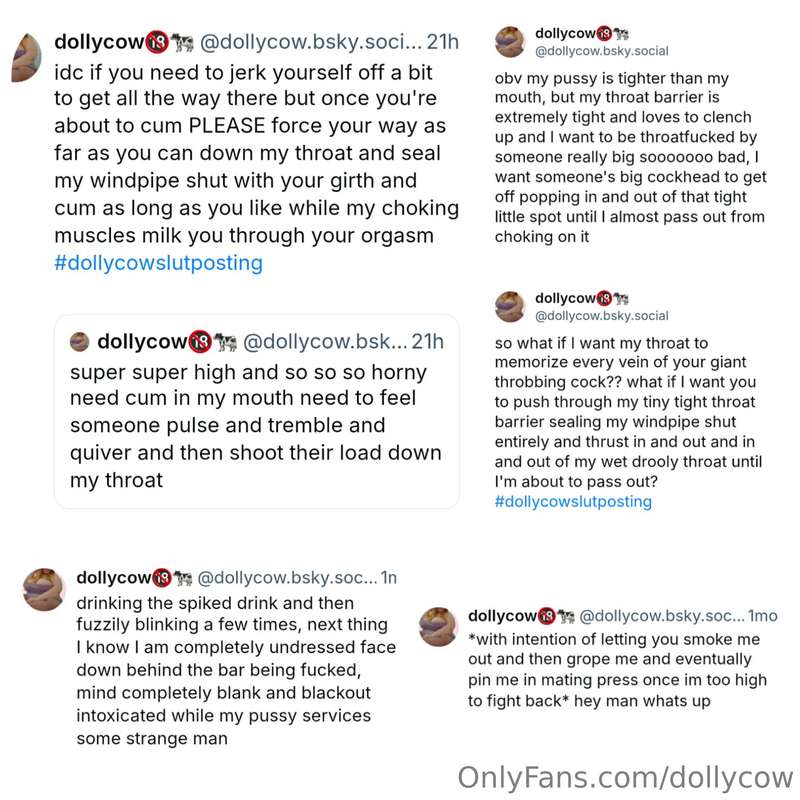Click the 18+ badge on the "so what if" post
800x800 pixels.
click(604, 298)
